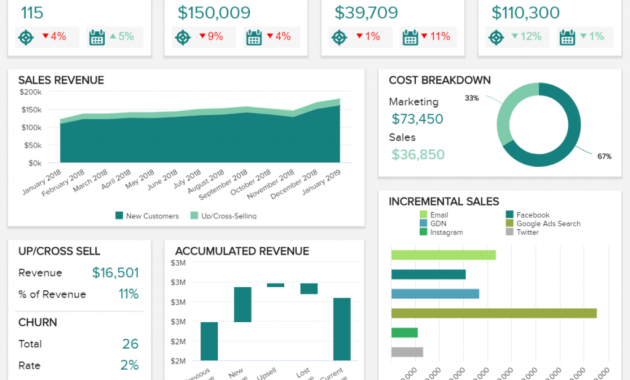Image resolution: width=630 pixels, height=380 pixels.
Task: Click the target icon in the $150,009 card
Action: point(183,37)
